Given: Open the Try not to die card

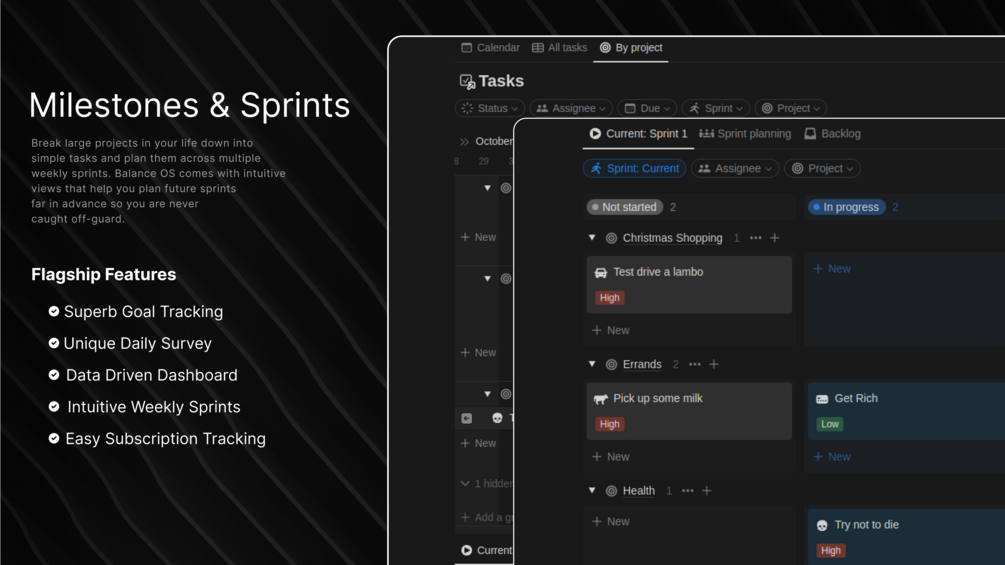Looking at the screenshot, I should coord(906,537).
